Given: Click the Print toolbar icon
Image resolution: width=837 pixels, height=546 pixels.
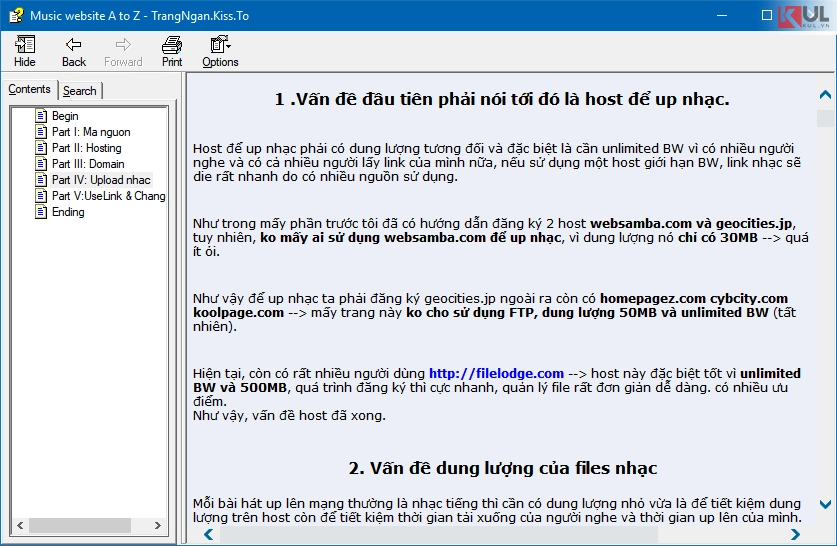Looking at the screenshot, I should point(172,52).
